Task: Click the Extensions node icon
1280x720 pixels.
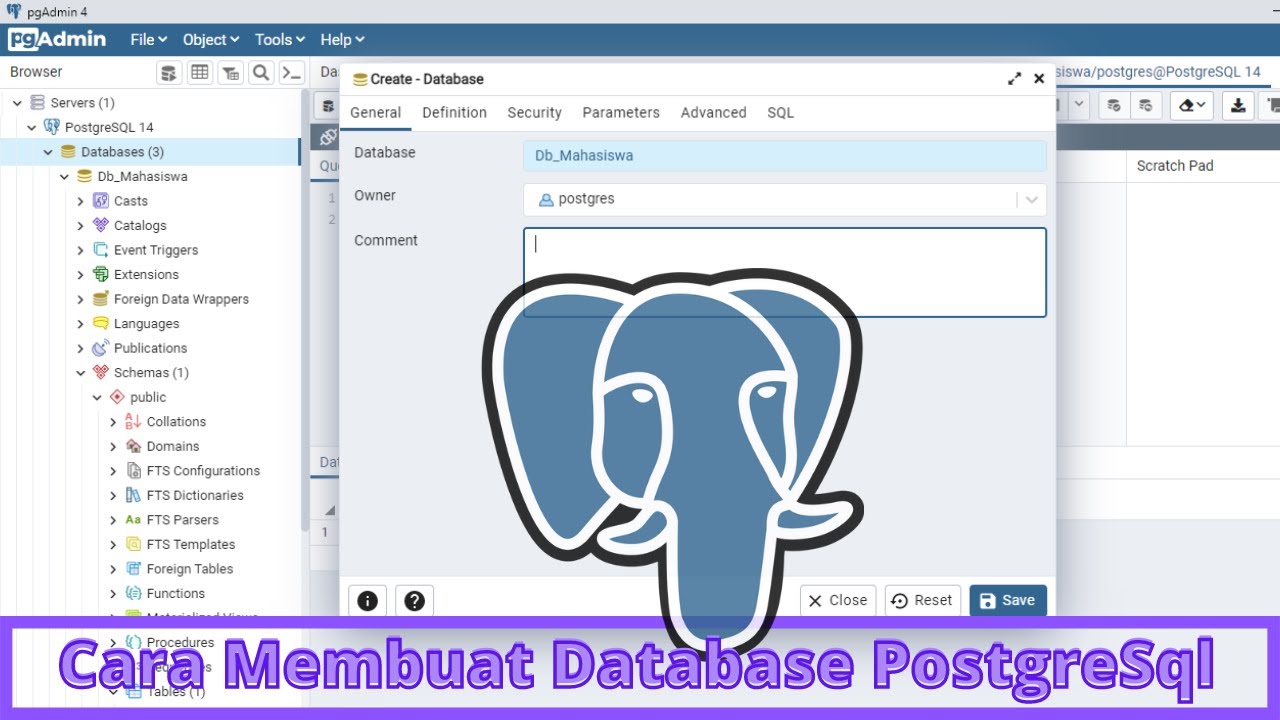Action: (100, 274)
